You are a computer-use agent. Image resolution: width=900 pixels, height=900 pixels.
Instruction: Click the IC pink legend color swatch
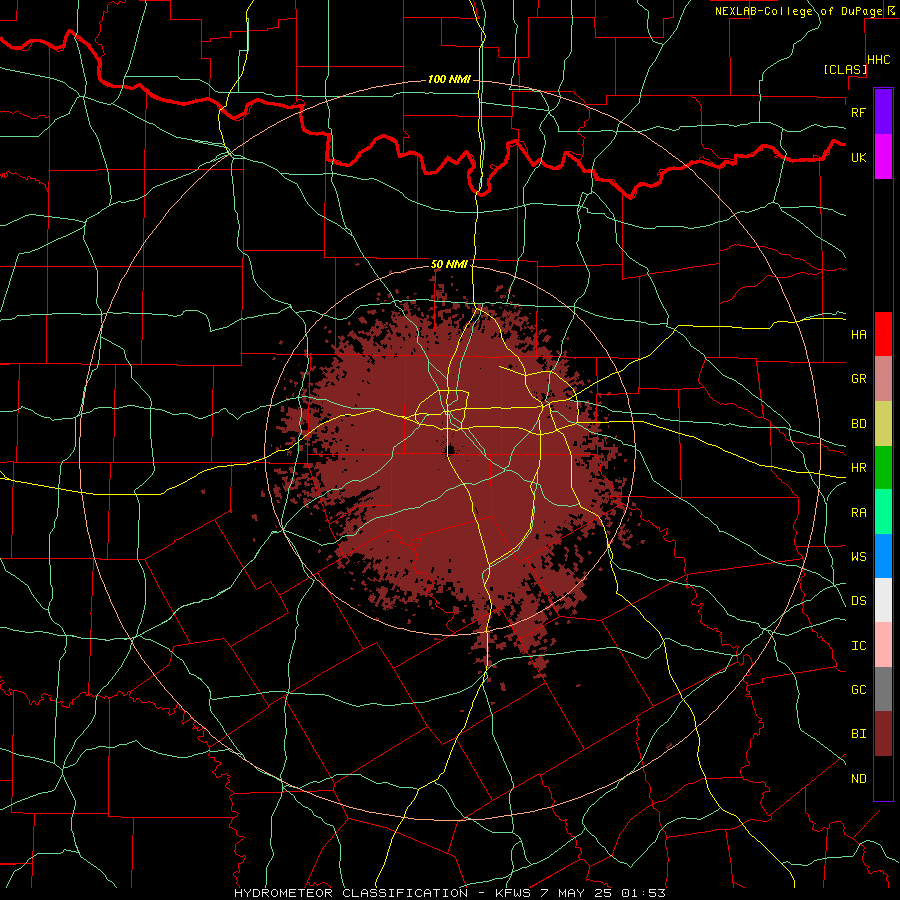click(x=883, y=645)
